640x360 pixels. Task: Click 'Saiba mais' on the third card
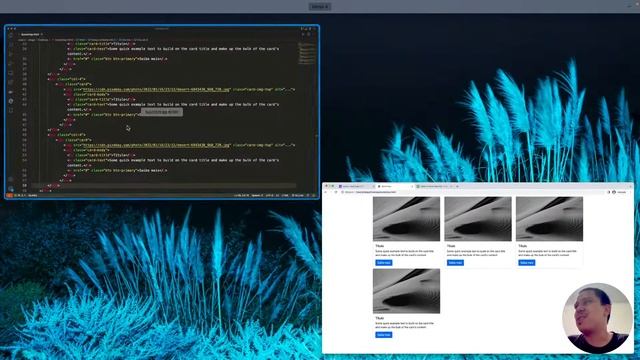point(527,262)
